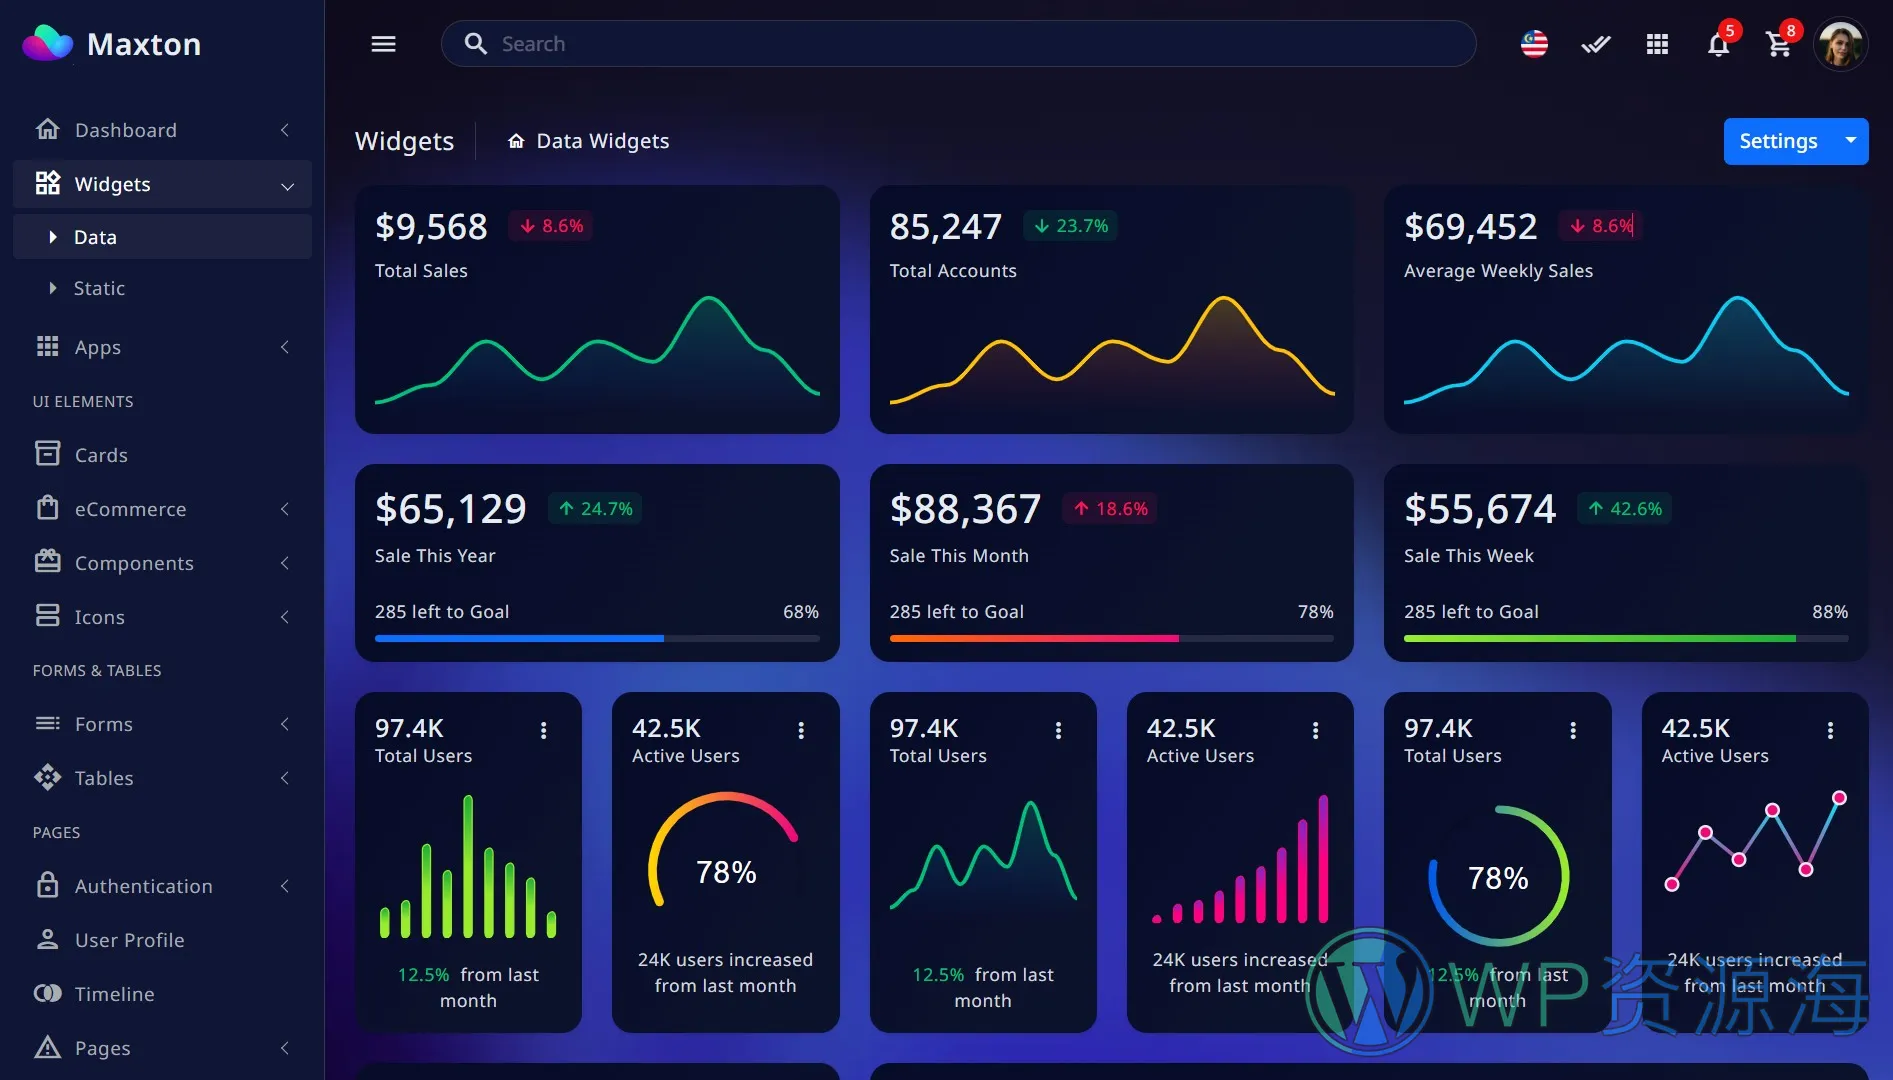Expand the Dashboard sidebar menu
The width and height of the screenshot is (1893, 1080).
(x=162, y=130)
